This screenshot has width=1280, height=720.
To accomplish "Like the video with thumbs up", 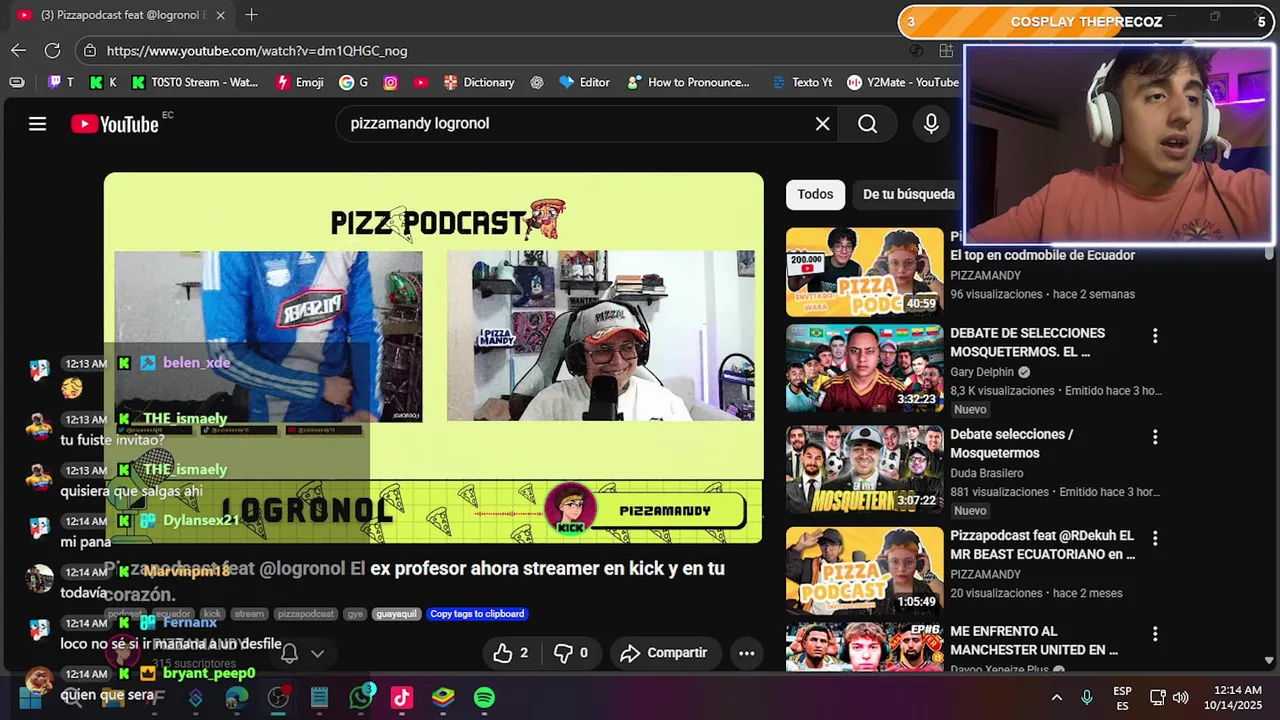I will coord(510,653).
